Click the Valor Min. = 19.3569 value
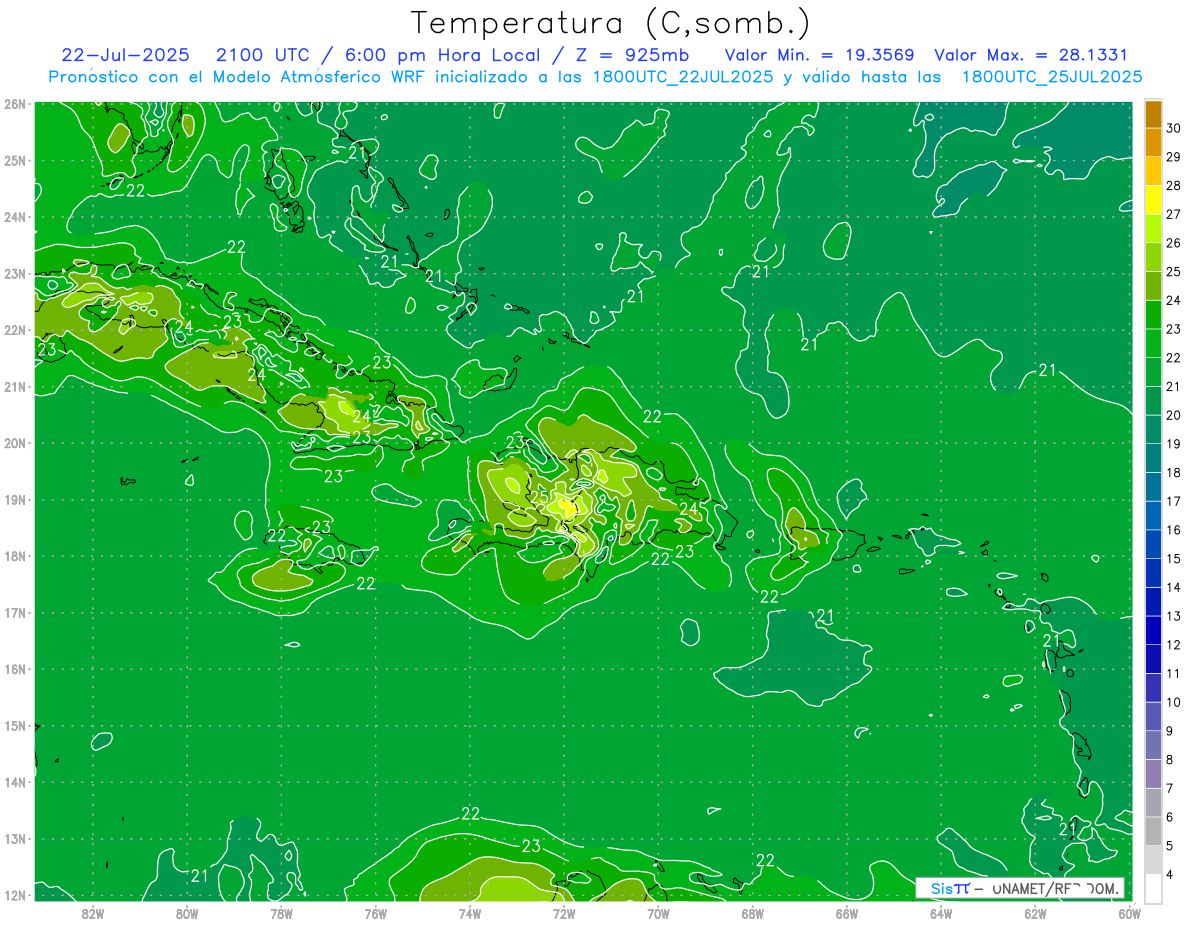 (819, 55)
